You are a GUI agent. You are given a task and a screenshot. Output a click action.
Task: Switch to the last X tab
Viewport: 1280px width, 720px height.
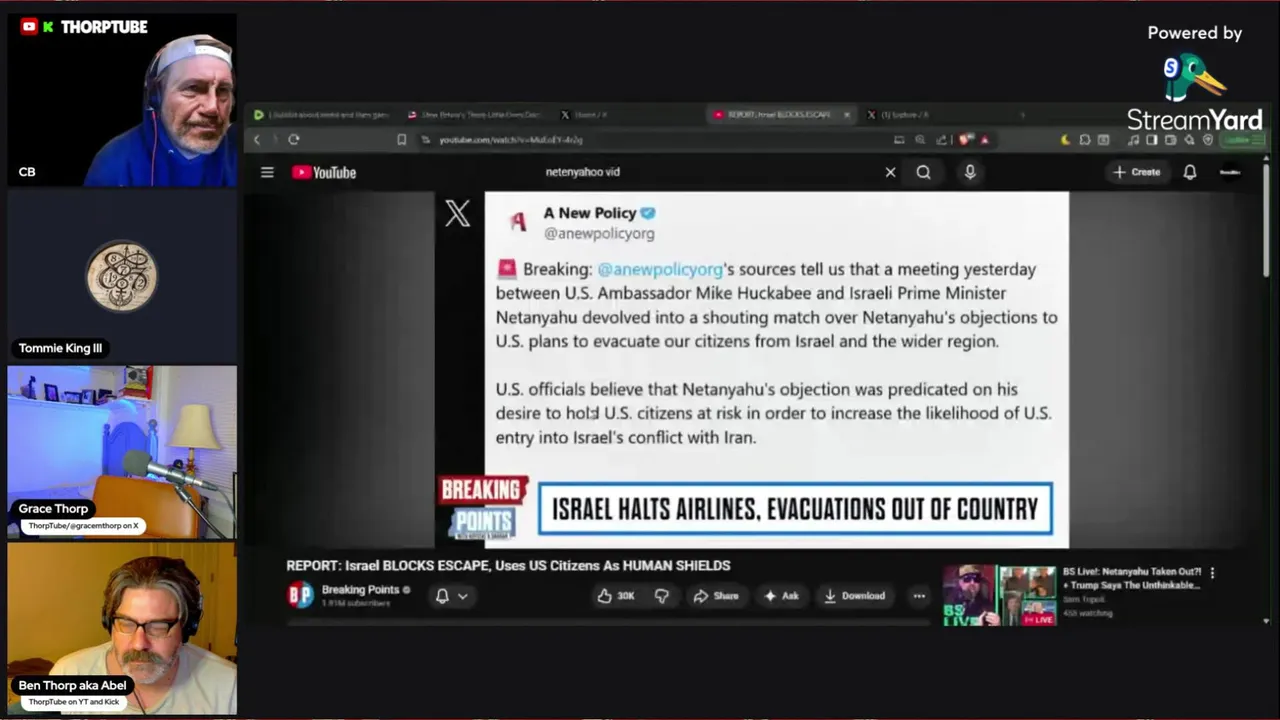point(900,115)
